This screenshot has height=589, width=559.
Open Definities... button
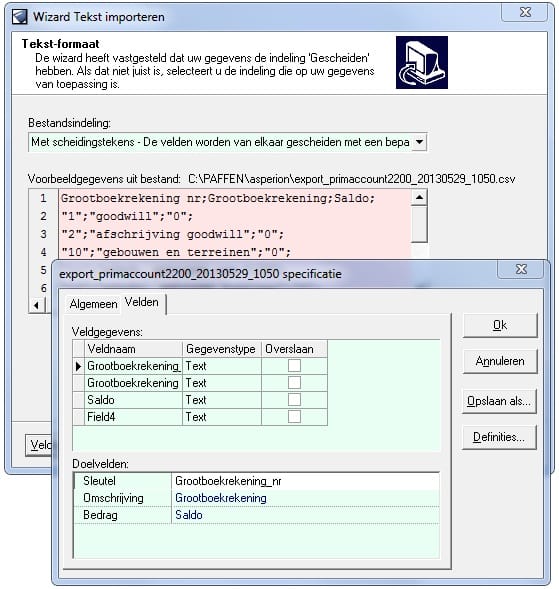tap(499, 437)
